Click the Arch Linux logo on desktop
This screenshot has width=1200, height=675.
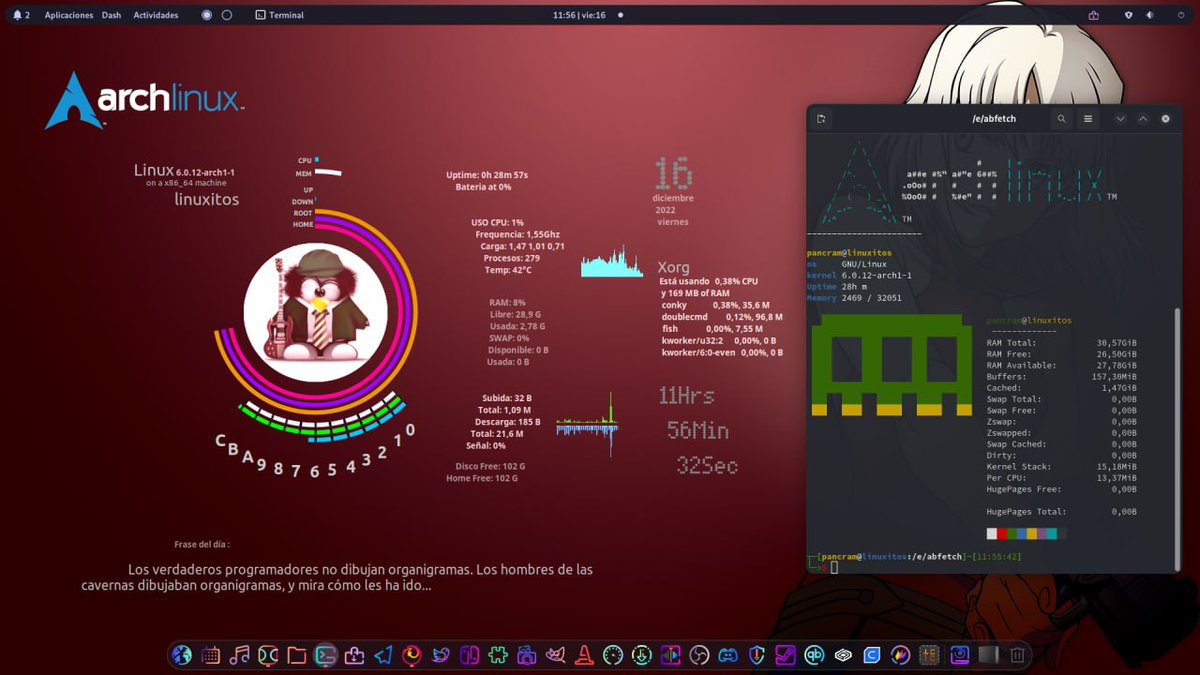point(144,100)
